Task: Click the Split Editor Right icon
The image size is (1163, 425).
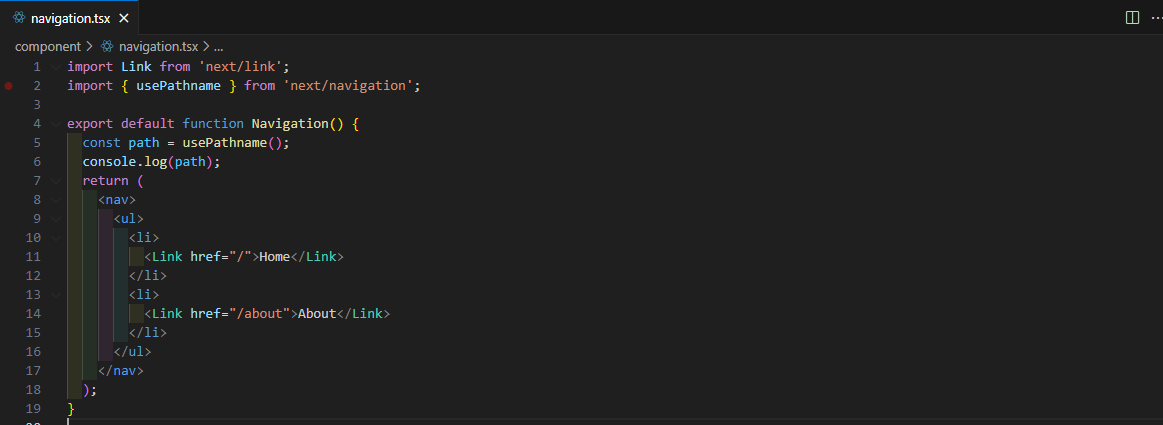Action: pos(1132,17)
